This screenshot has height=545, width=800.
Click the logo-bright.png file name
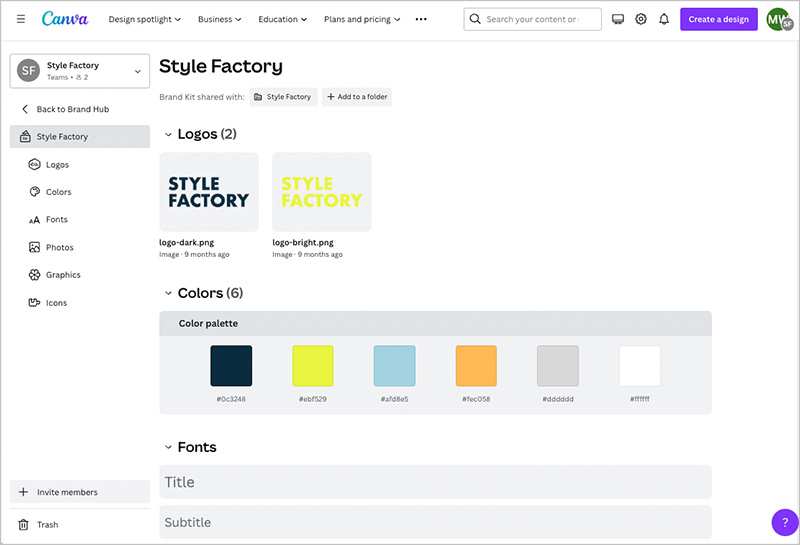pos(303,242)
